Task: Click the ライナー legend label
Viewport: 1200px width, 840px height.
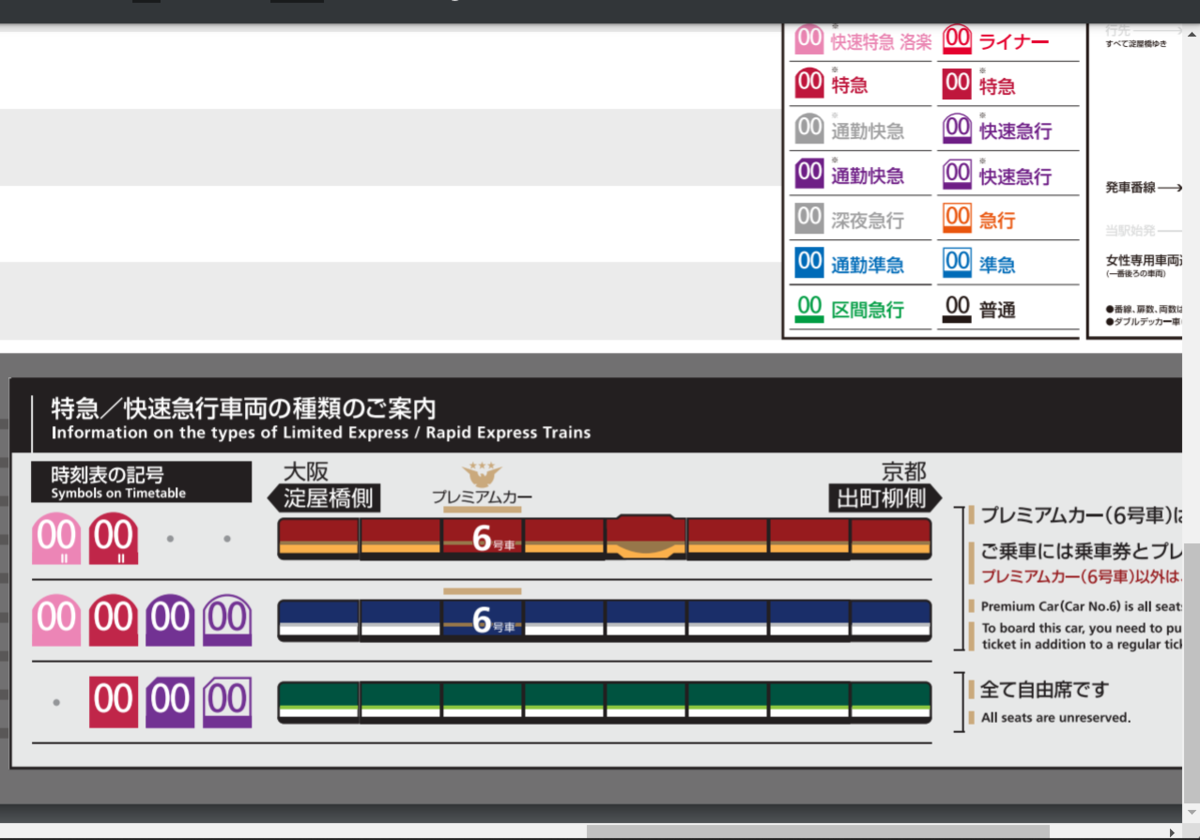Action: (1014, 42)
